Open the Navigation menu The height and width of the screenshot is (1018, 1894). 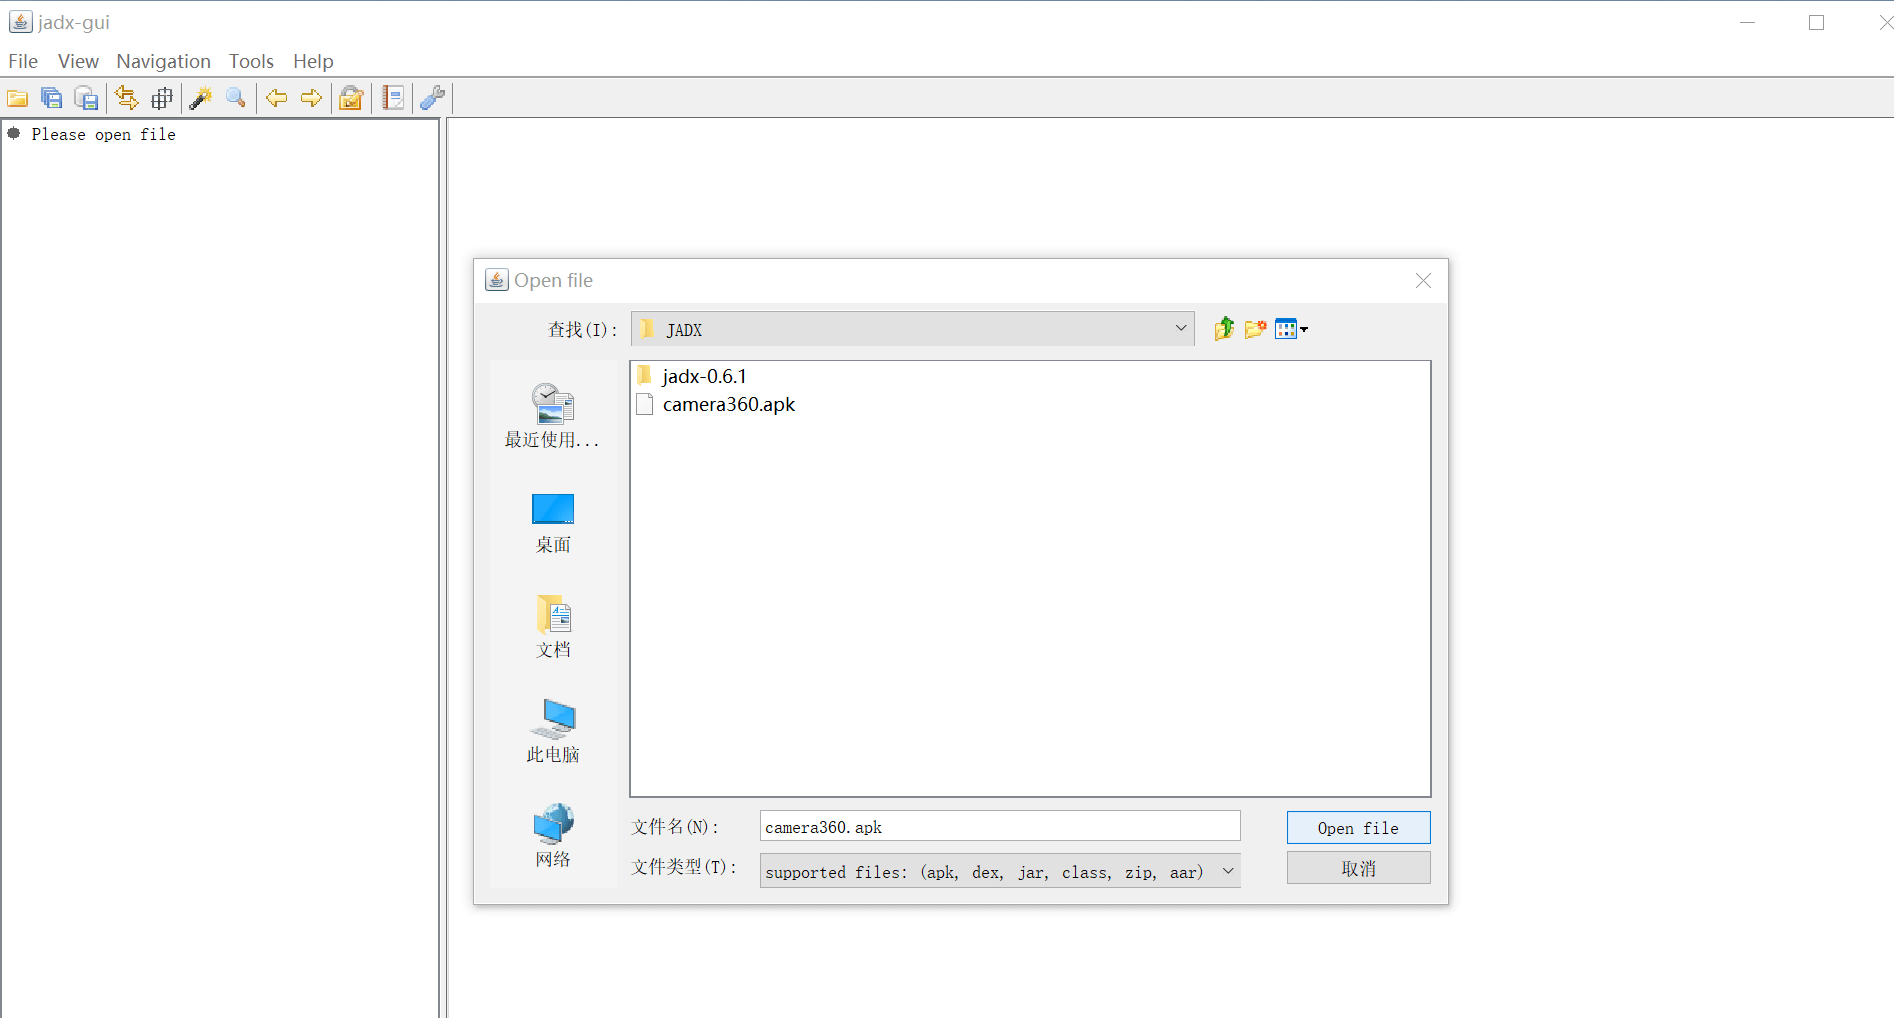coord(163,61)
